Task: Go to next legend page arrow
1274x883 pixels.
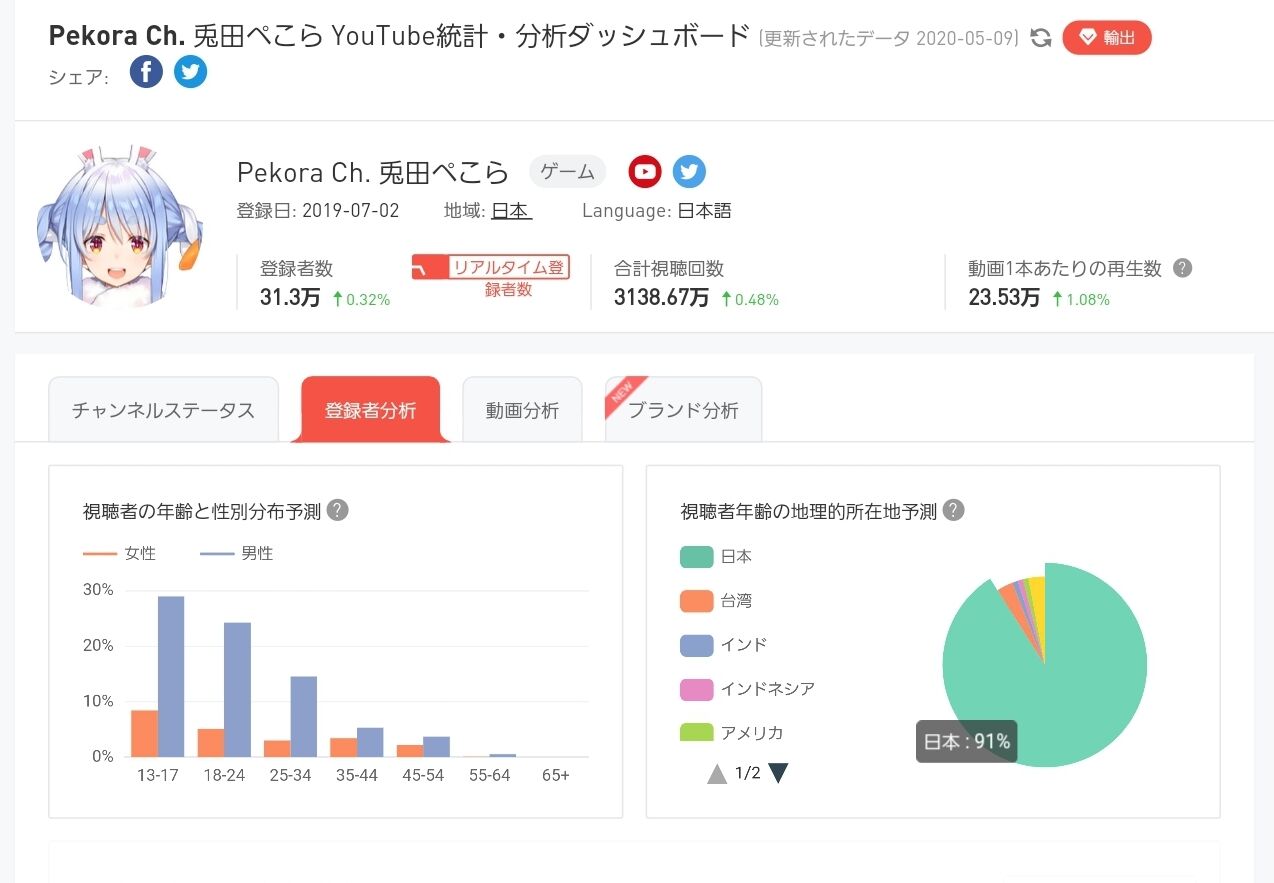Action: click(x=778, y=773)
